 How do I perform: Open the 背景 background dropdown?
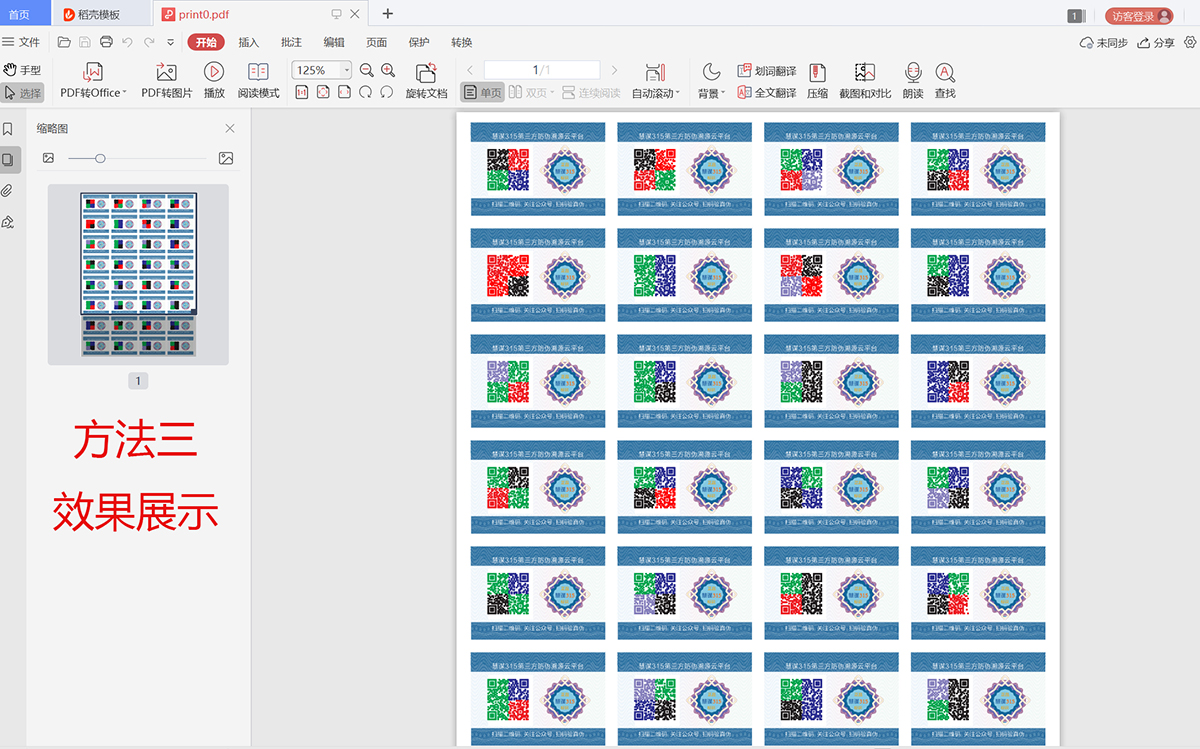pyautogui.click(x=711, y=81)
